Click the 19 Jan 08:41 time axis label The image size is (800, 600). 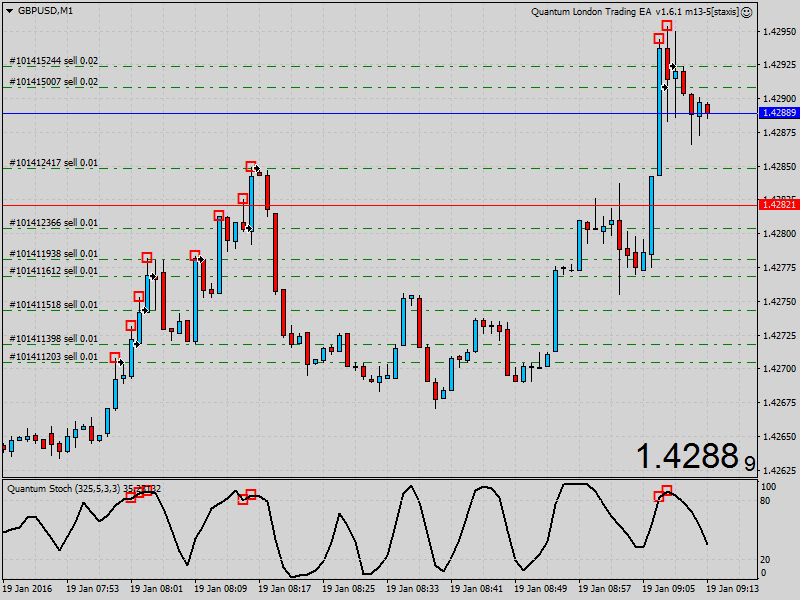(x=477, y=589)
